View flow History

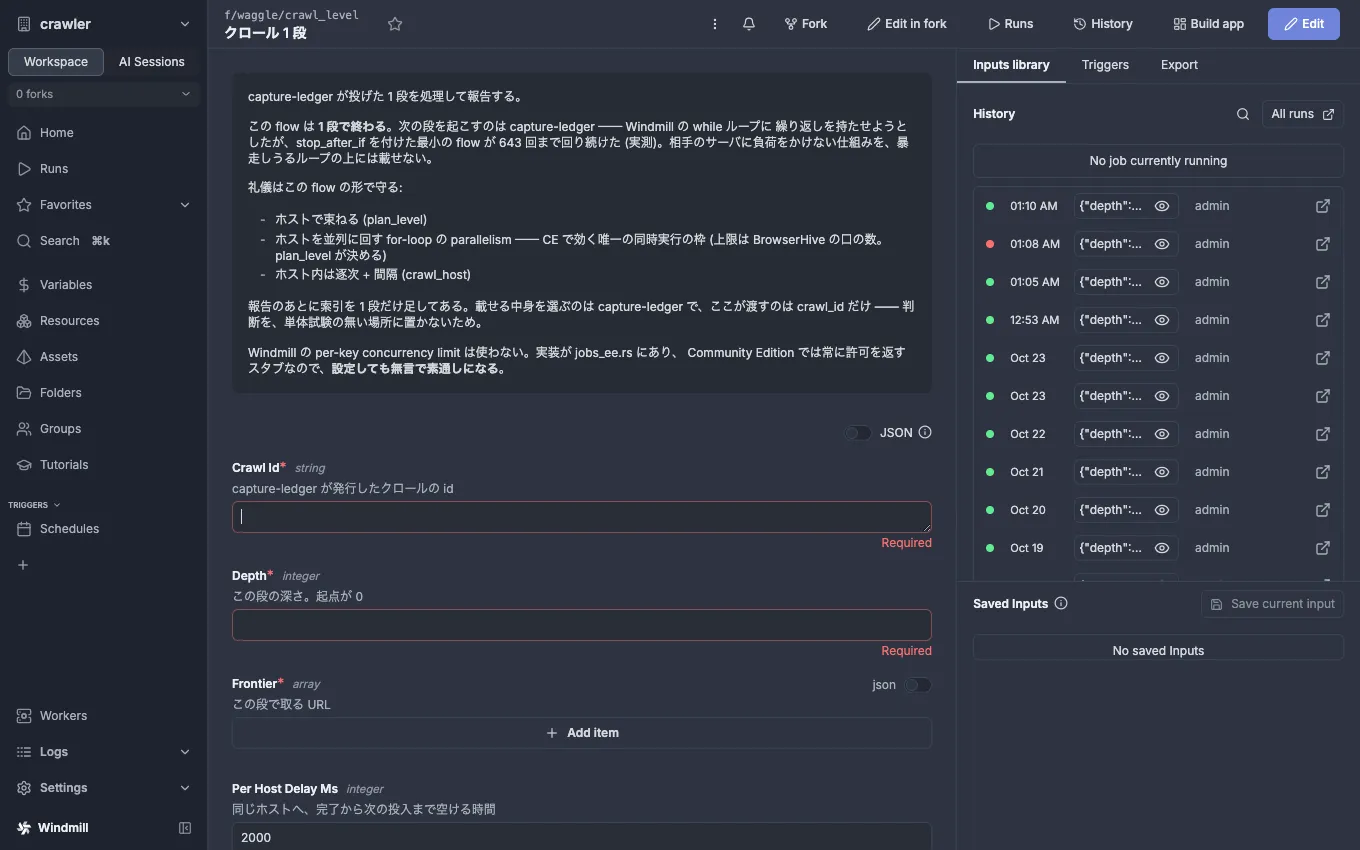pyautogui.click(x=1103, y=24)
